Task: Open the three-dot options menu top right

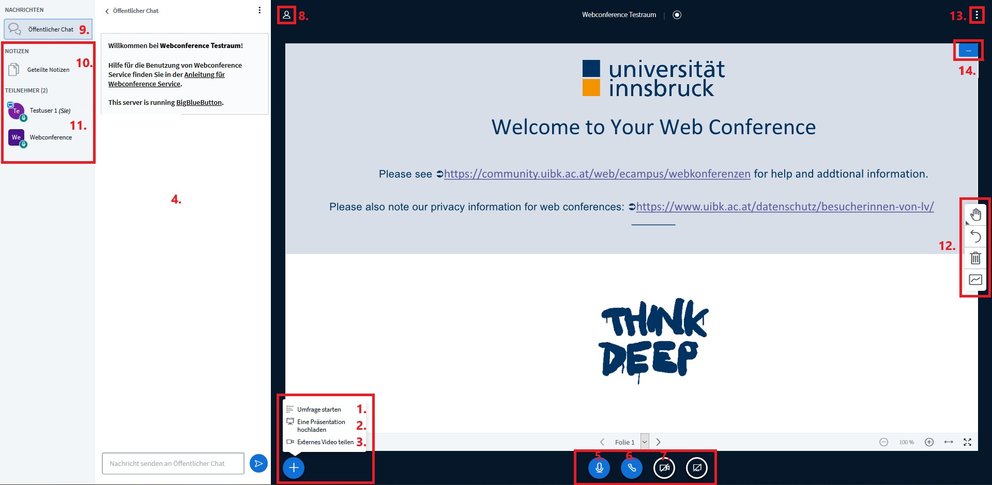Action: tap(977, 15)
